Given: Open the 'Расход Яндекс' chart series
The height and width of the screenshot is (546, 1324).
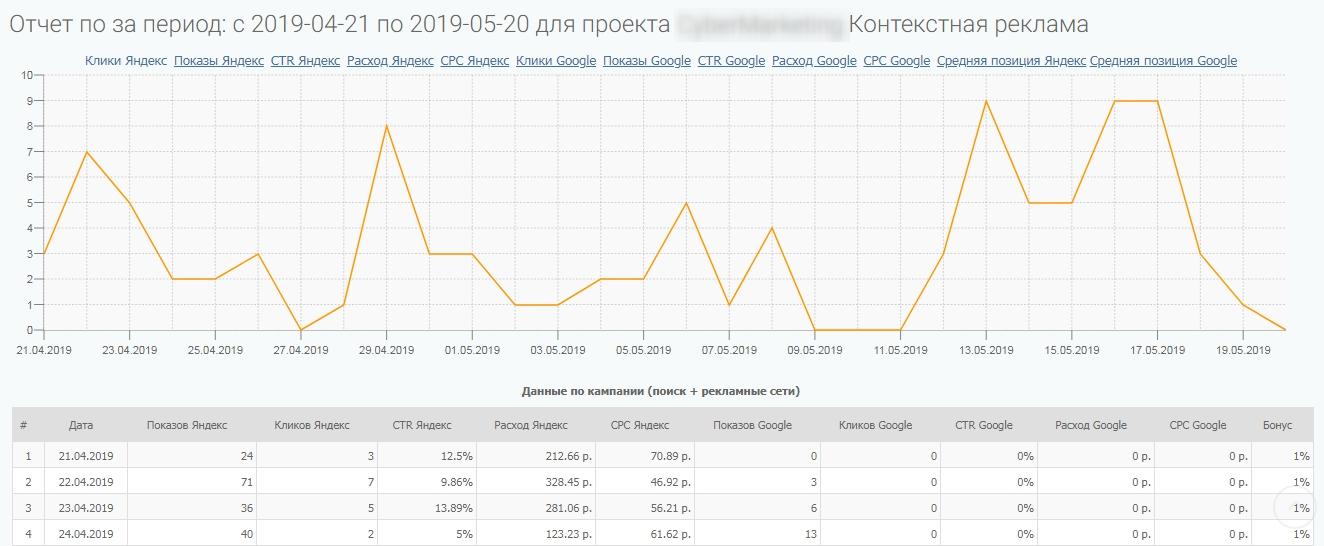Looking at the screenshot, I should pos(390,61).
